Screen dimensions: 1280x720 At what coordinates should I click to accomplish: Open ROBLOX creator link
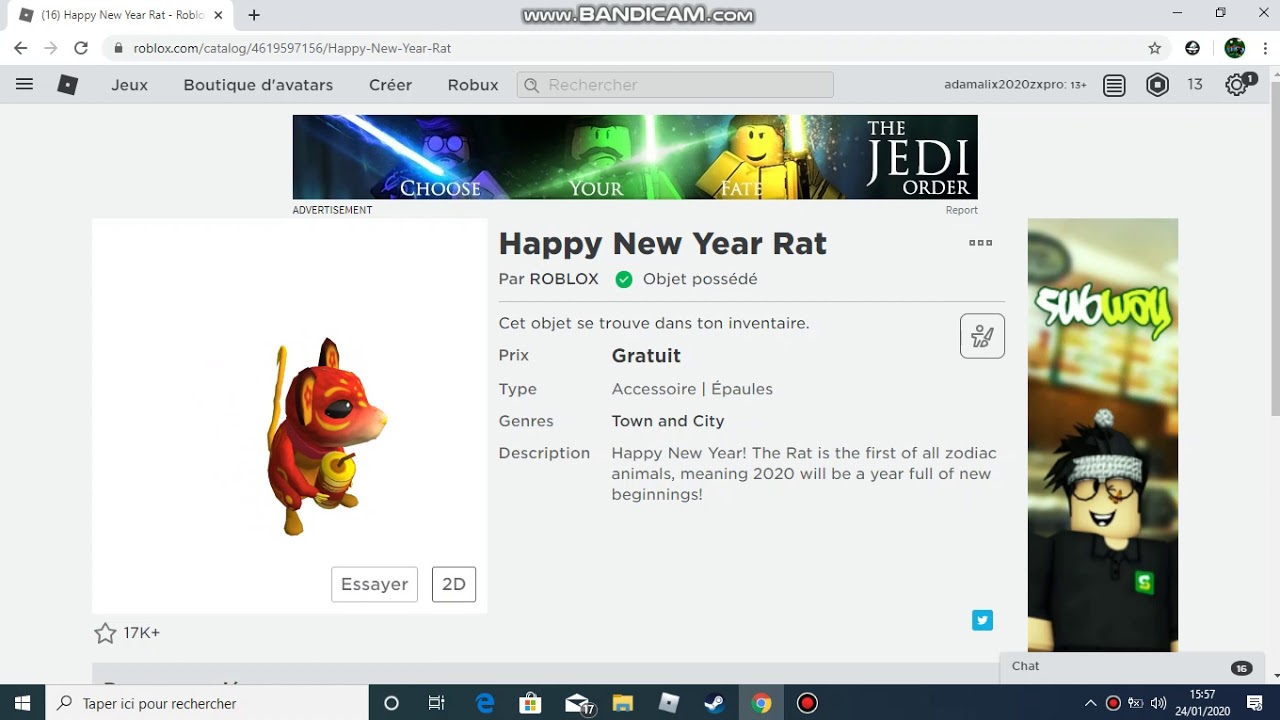(x=564, y=279)
